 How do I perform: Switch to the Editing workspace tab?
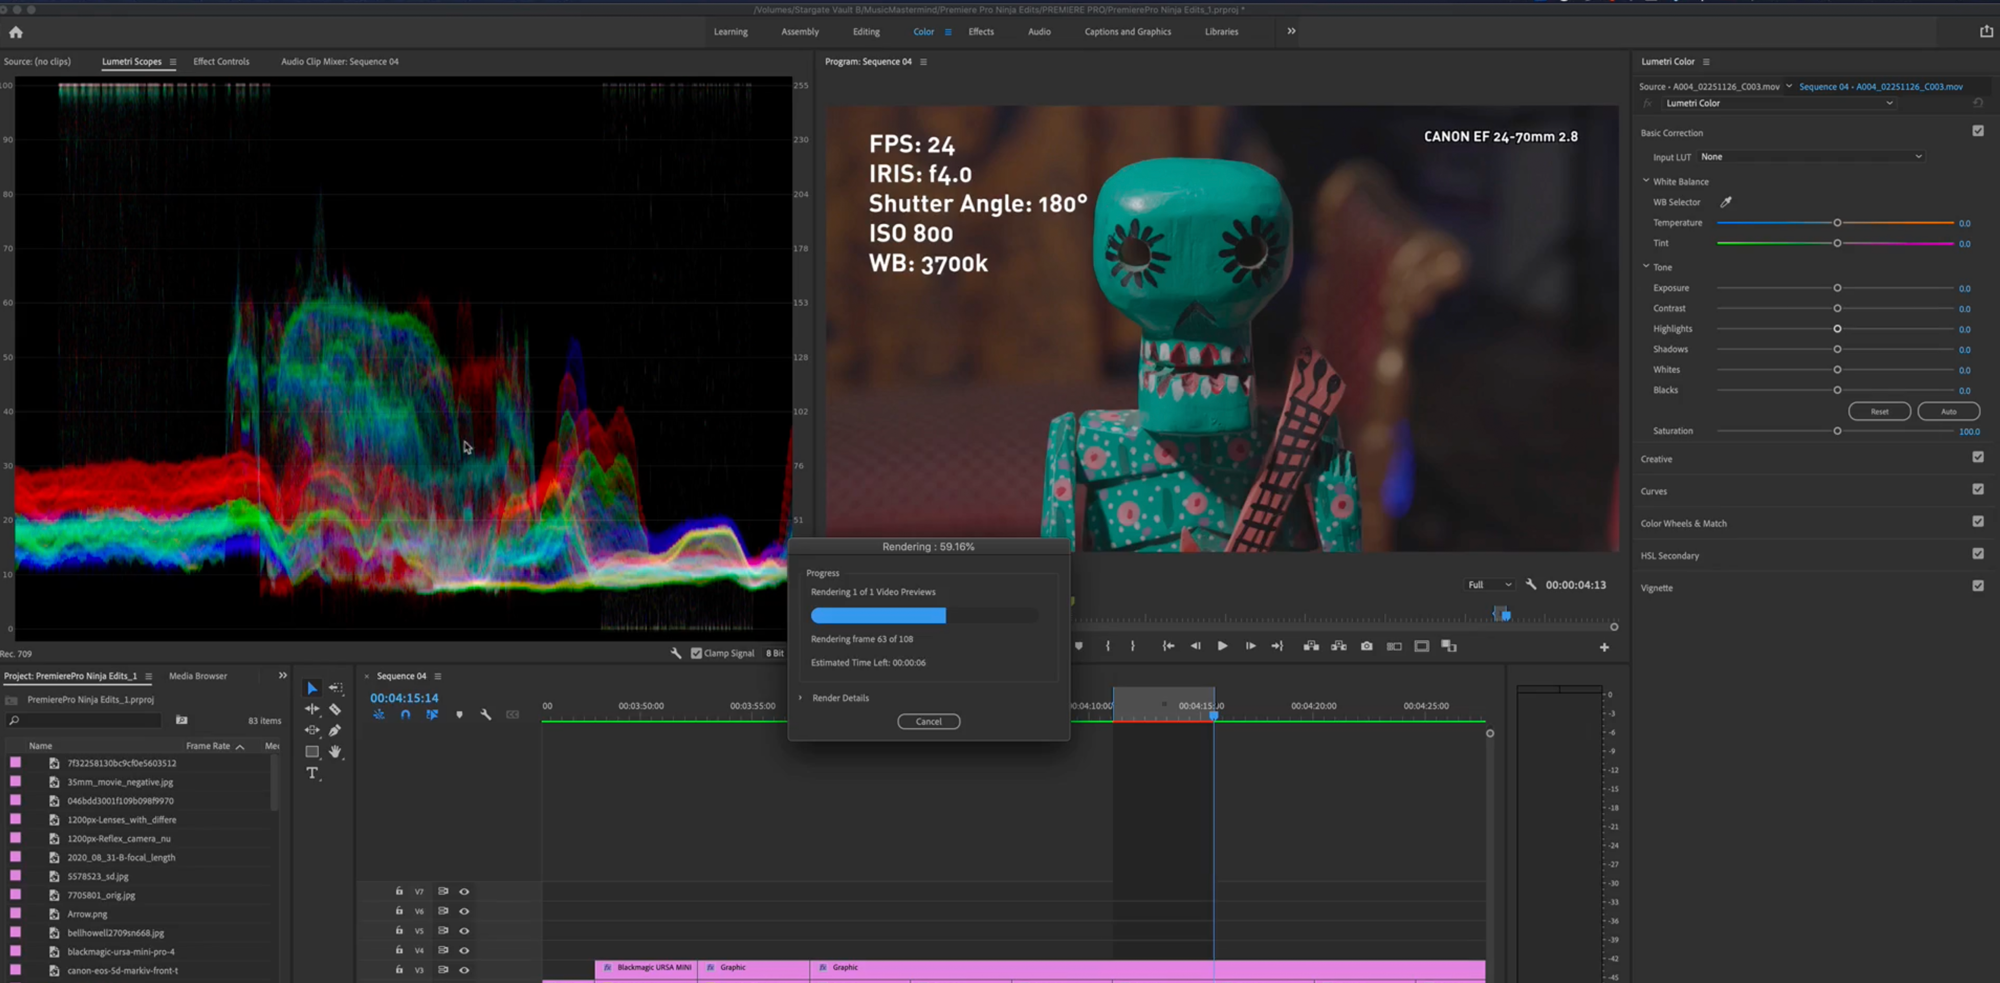point(866,32)
